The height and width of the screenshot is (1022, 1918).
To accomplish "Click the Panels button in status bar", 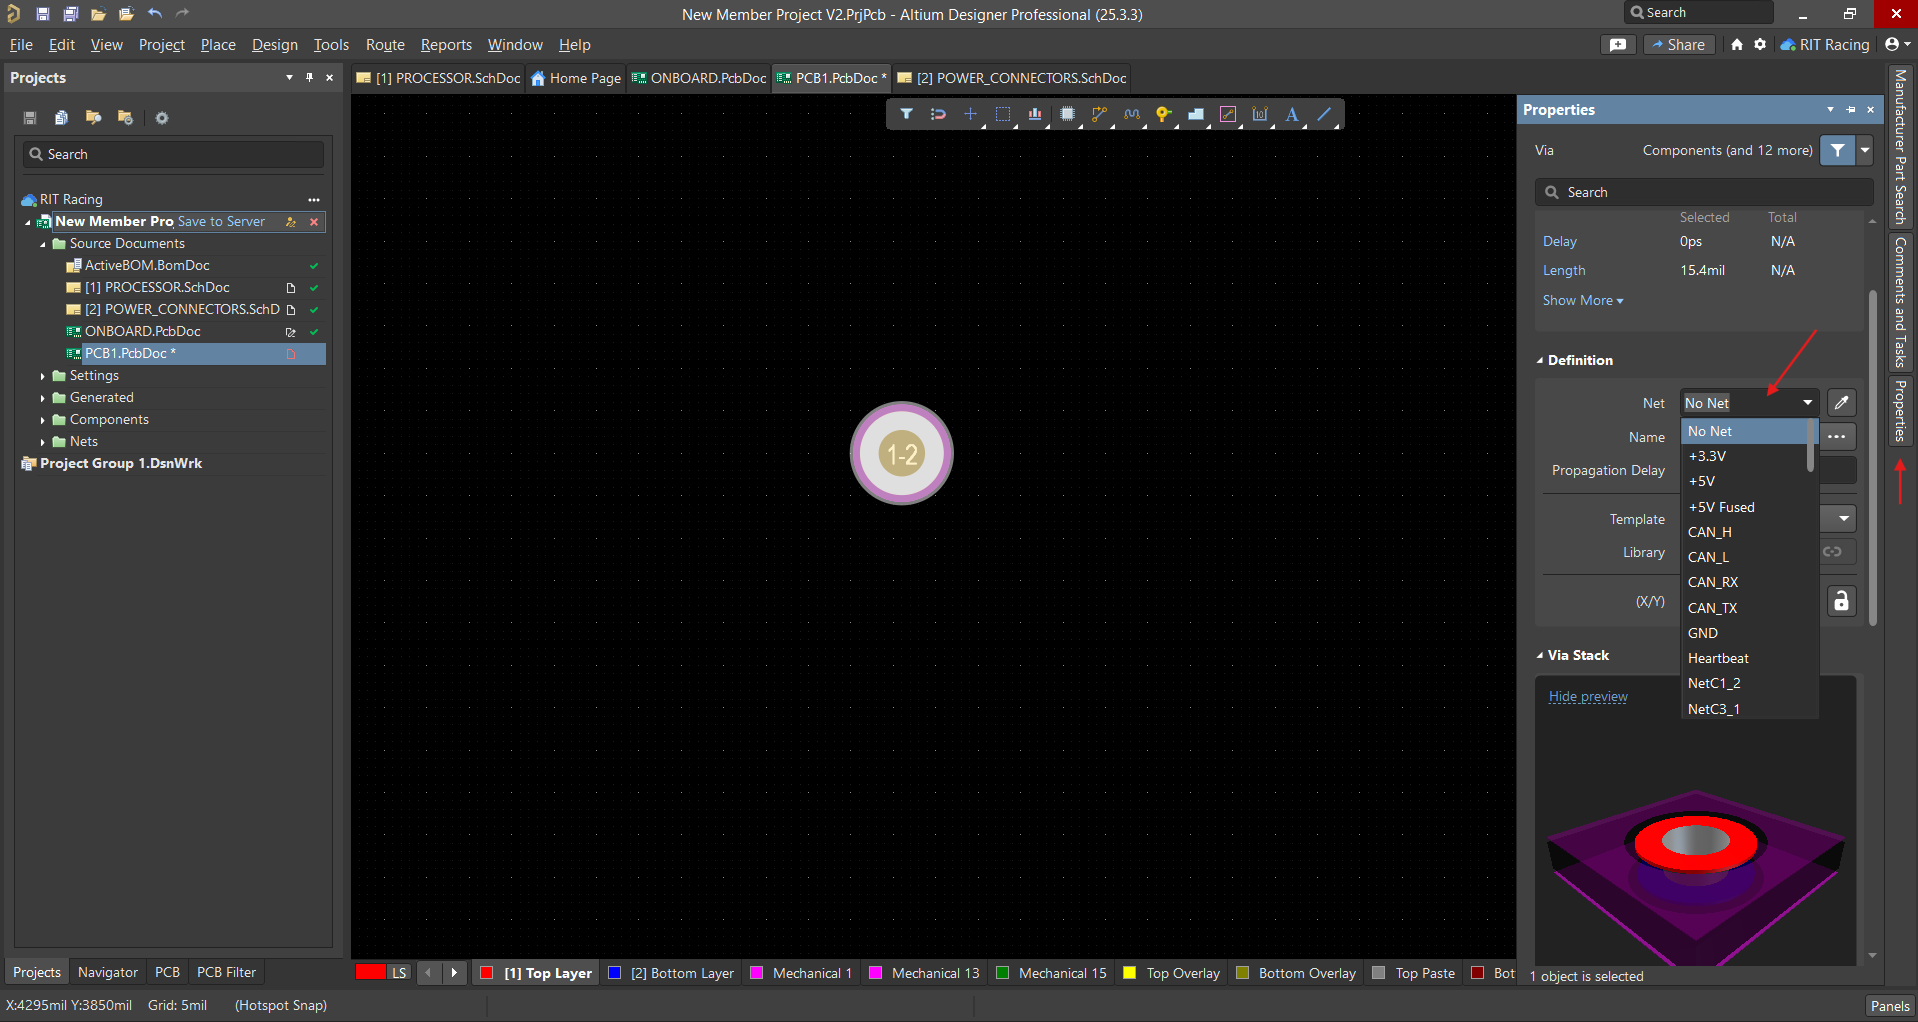I will (1889, 1006).
